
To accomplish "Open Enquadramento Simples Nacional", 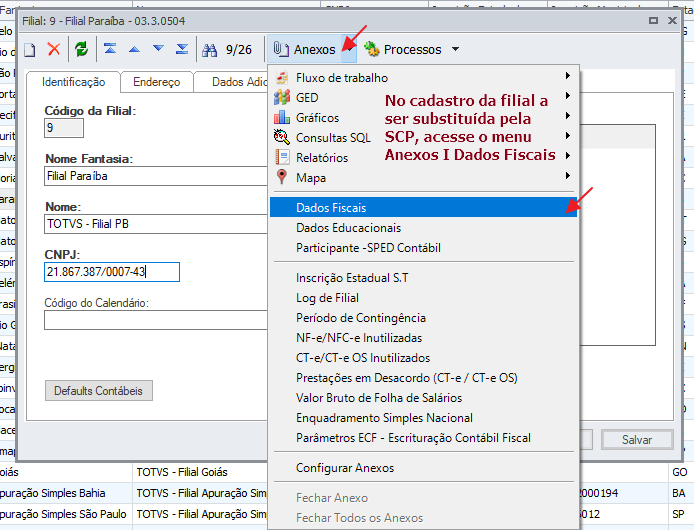I will (423, 418).
